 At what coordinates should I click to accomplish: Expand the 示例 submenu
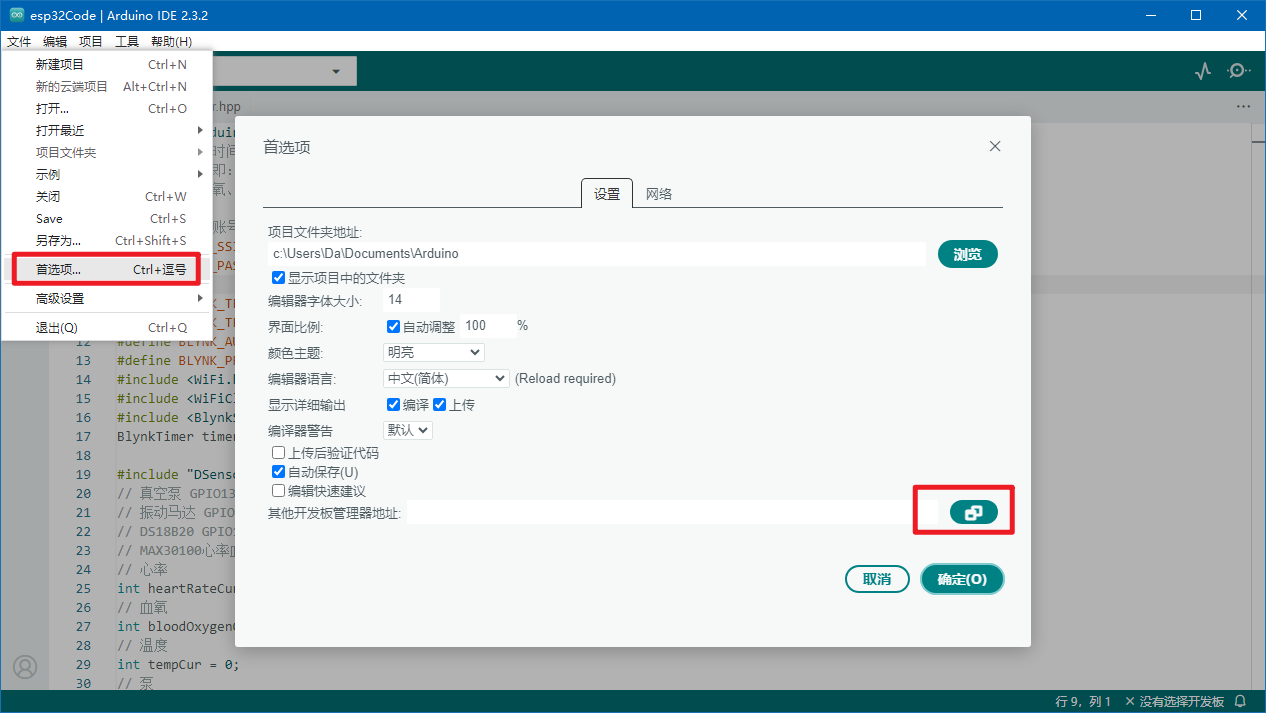click(107, 174)
